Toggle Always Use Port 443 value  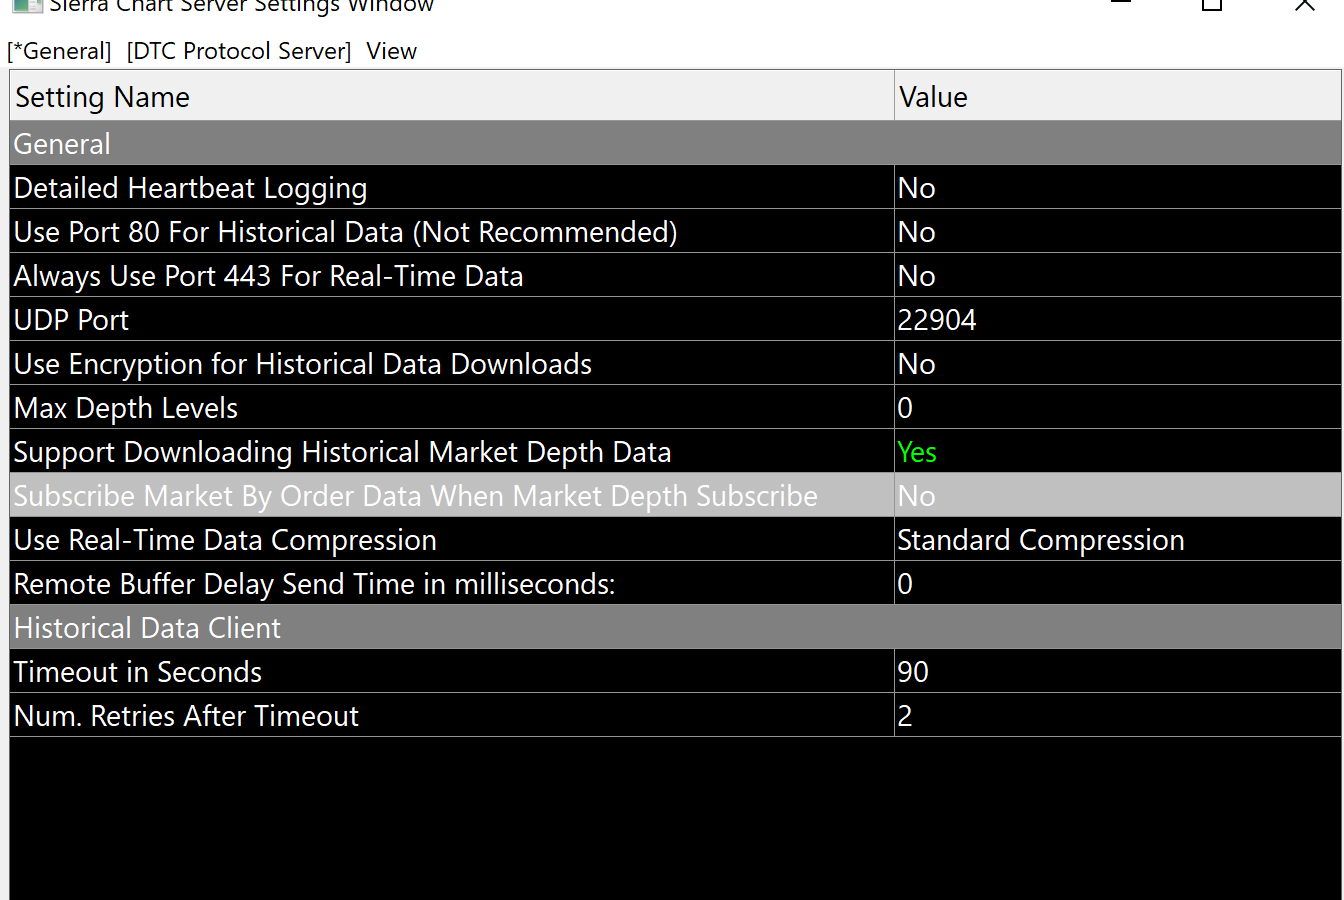tap(917, 276)
